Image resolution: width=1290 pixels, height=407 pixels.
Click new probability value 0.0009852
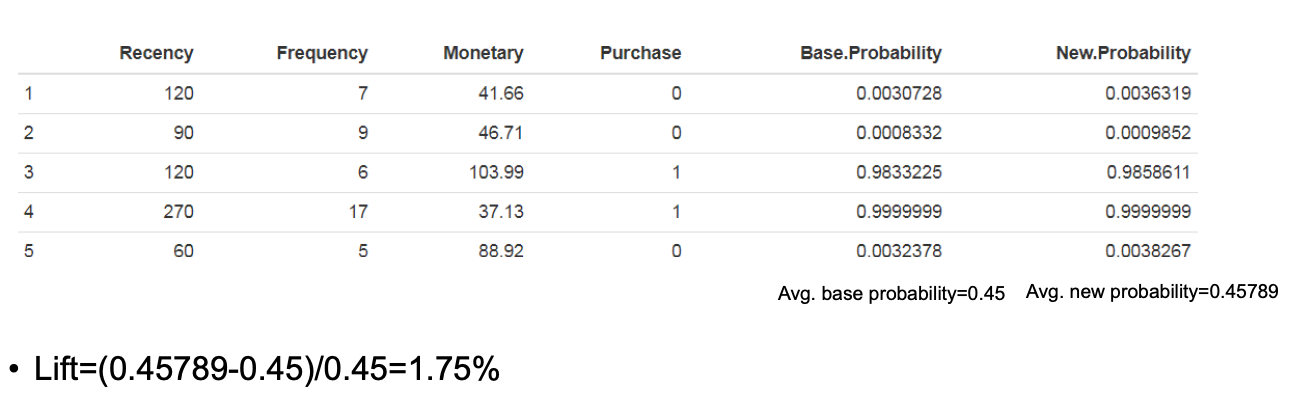(x=1148, y=133)
